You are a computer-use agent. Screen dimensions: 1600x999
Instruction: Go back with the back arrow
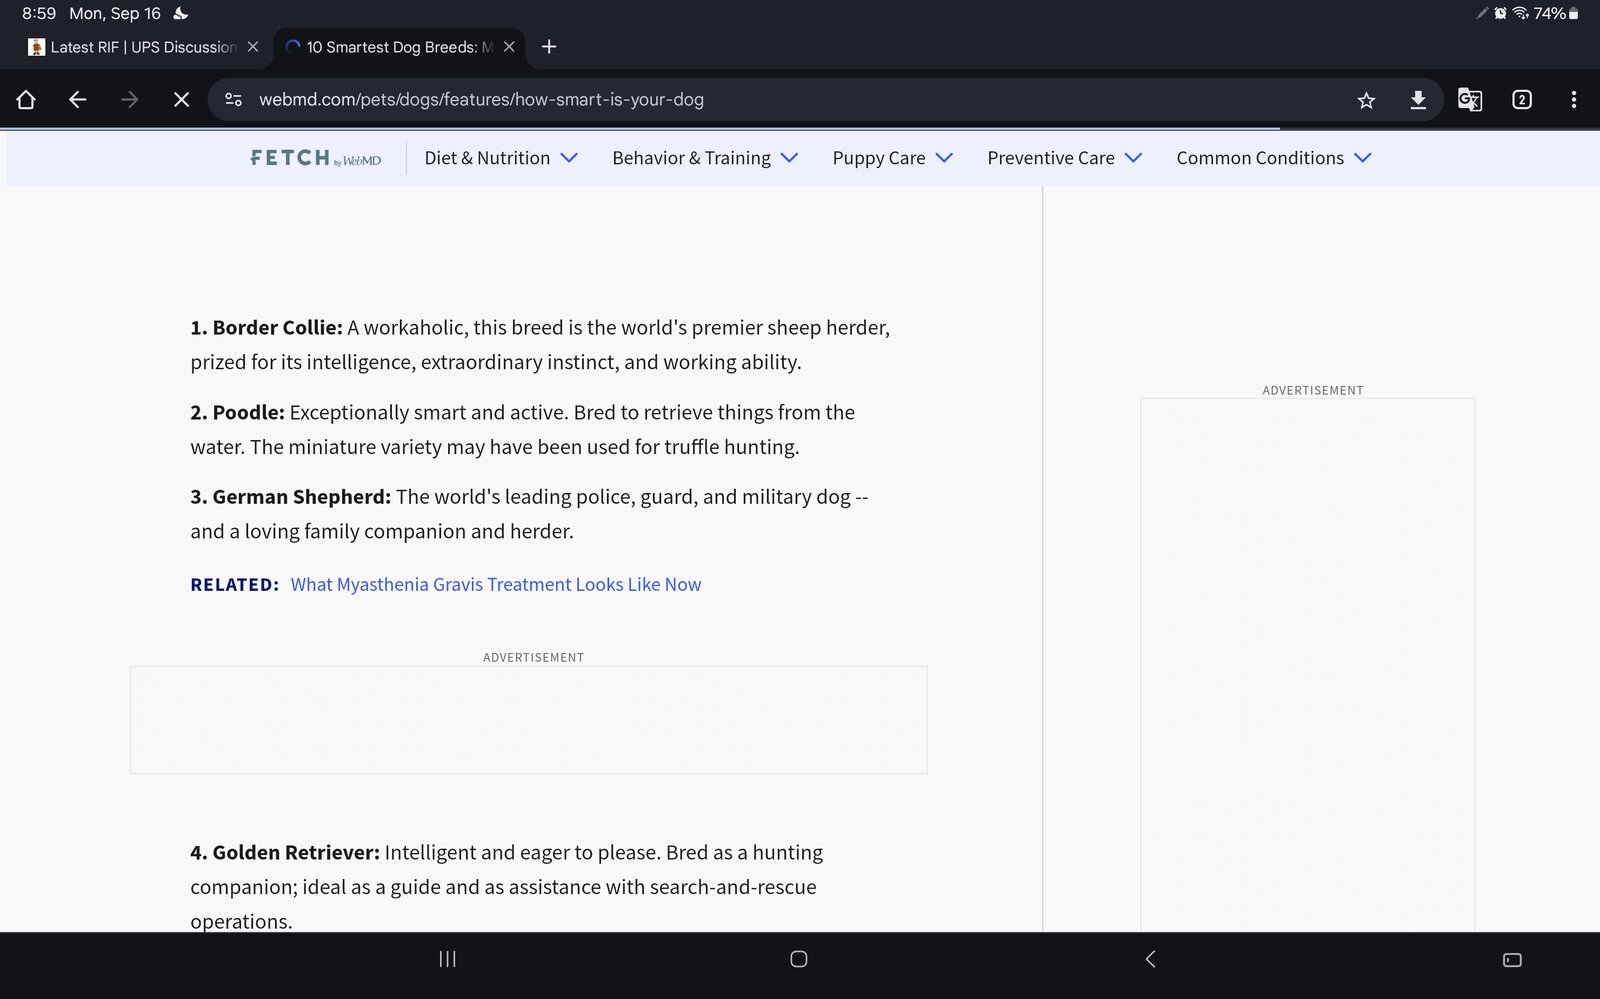[78, 99]
